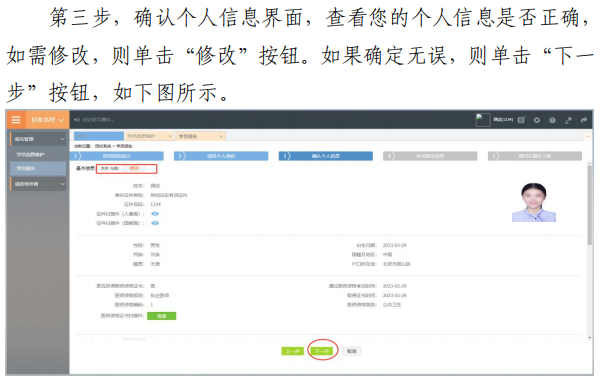Close the 学员报名 tab
This screenshot has width=603, height=388.
pyautogui.click(x=221, y=136)
